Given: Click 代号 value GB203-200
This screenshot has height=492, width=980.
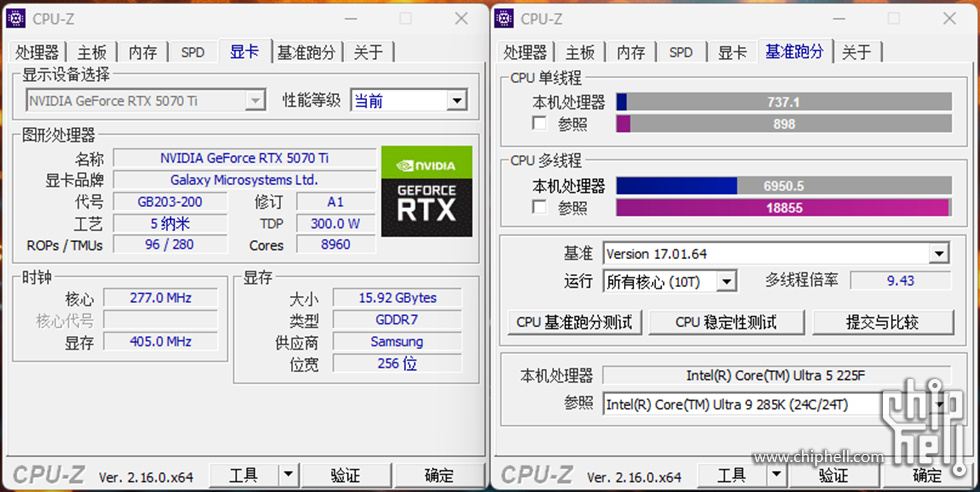Looking at the screenshot, I should [170, 202].
